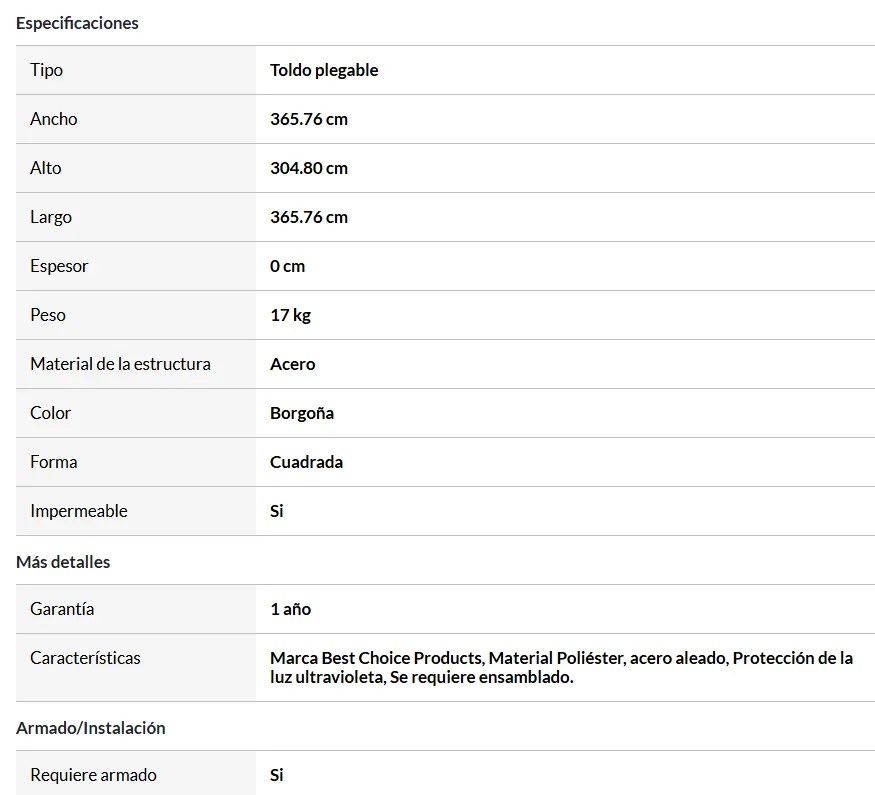875x795 pixels.
Task: Select the 304.80 cm height value
Action: [309, 168]
